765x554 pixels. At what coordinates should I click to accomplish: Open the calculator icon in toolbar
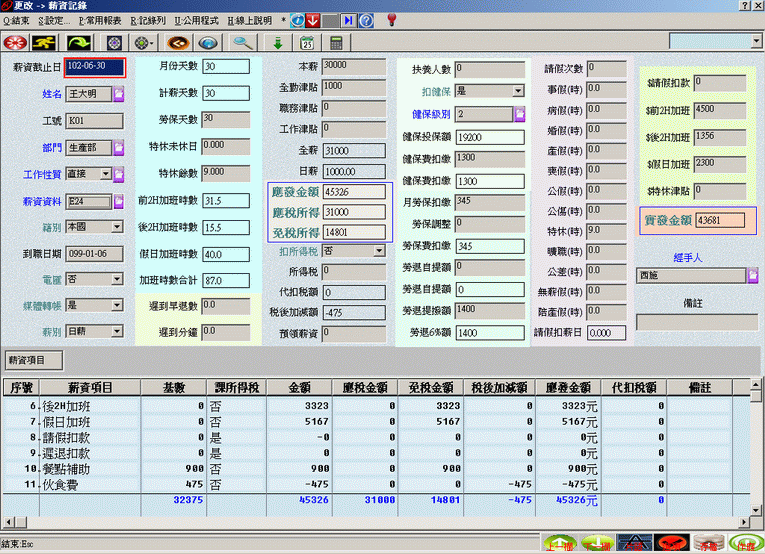click(x=336, y=43)
